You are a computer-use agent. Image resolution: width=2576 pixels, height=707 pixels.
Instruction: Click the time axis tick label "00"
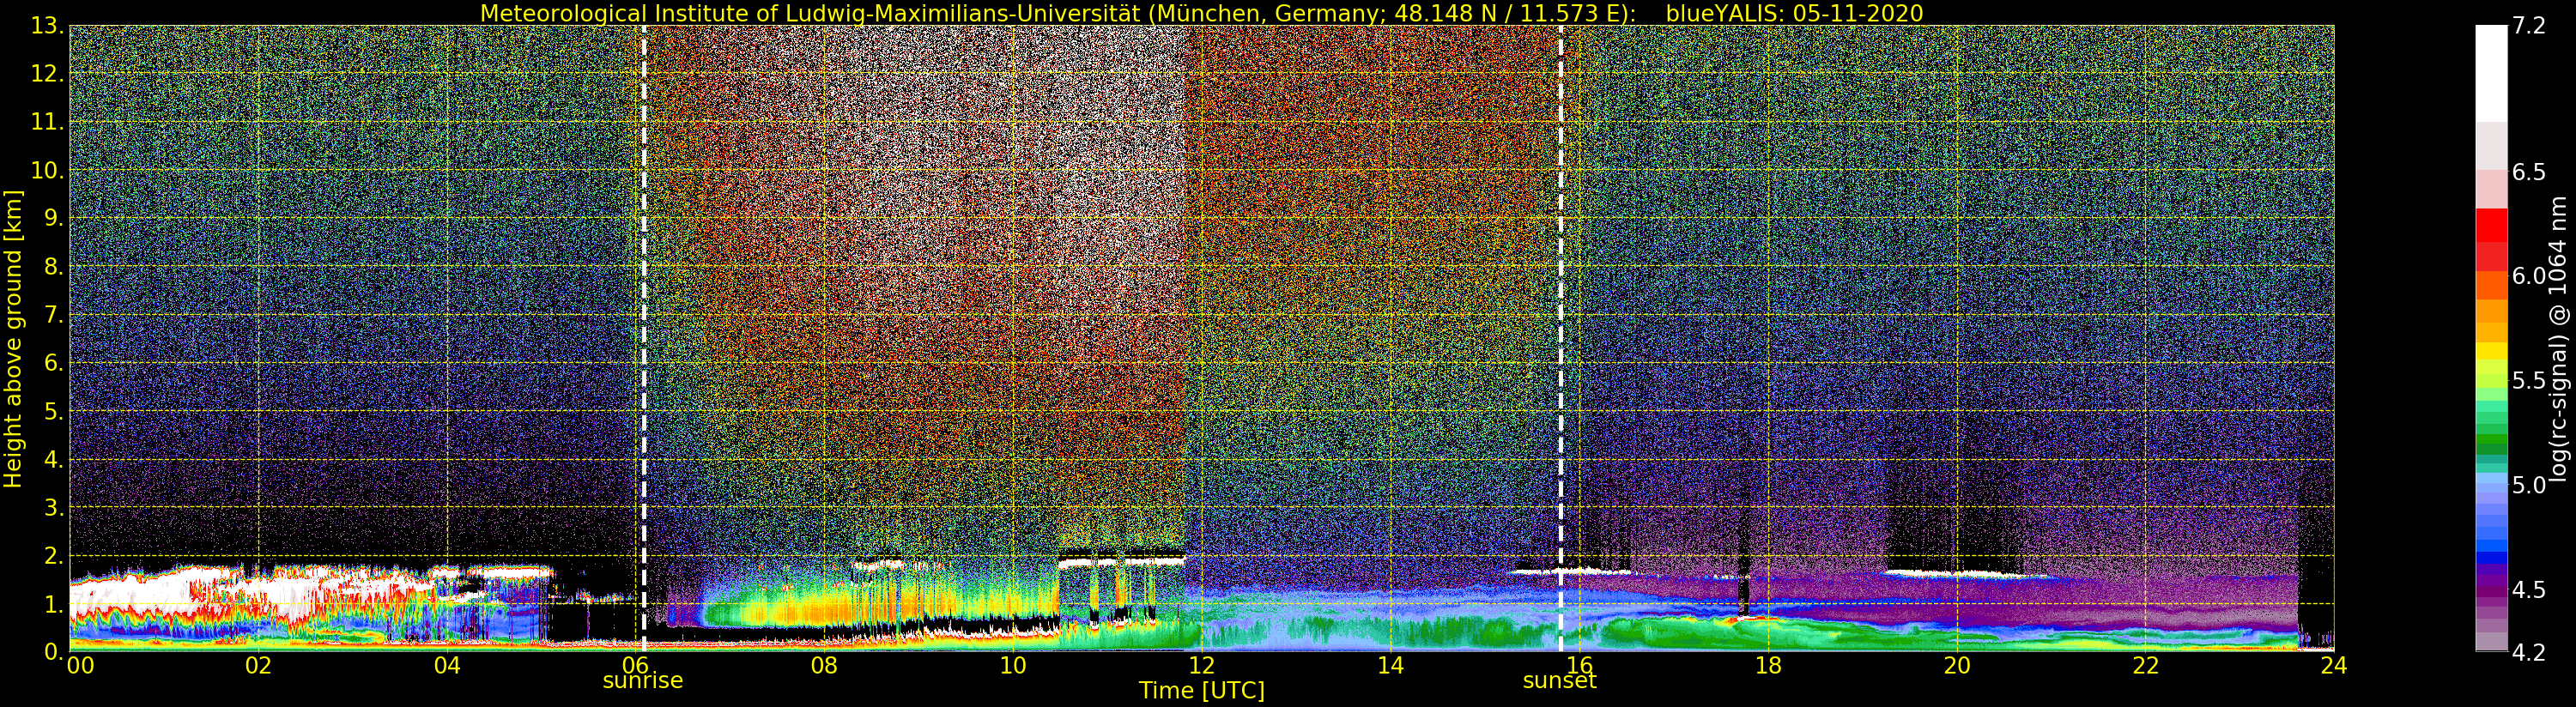point(80,666)
